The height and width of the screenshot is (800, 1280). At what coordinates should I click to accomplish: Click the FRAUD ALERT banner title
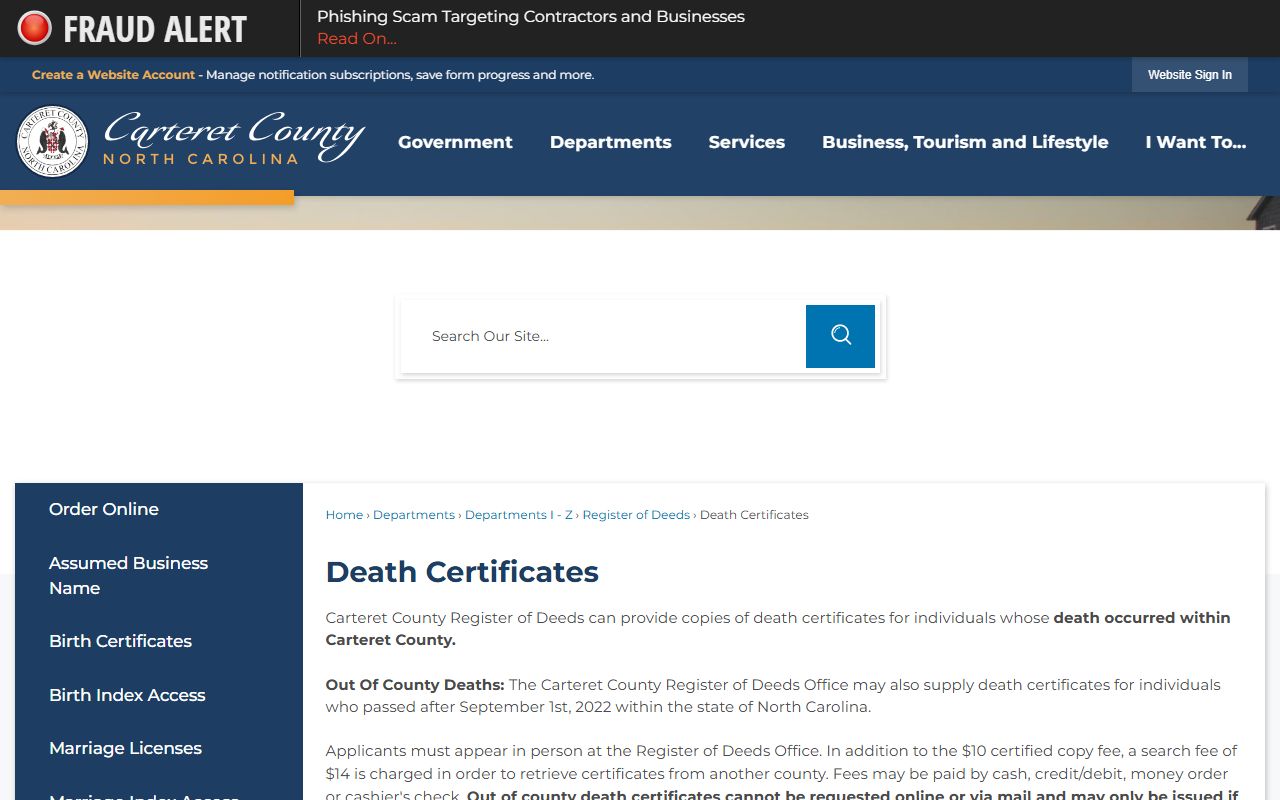pyautogui.click(x=155, y=29)
